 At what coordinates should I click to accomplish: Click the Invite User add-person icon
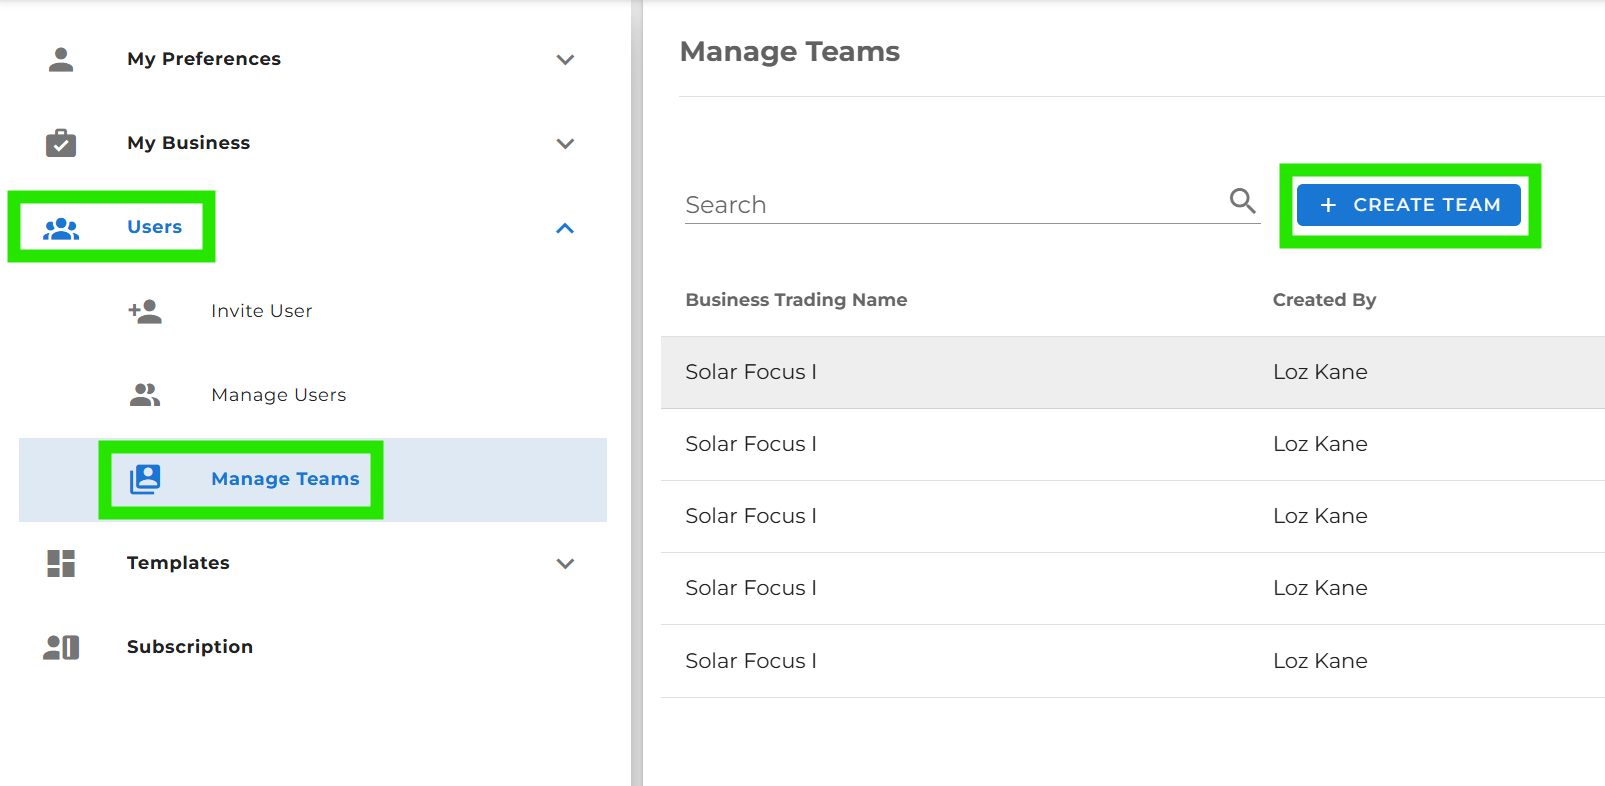(145, 311)
